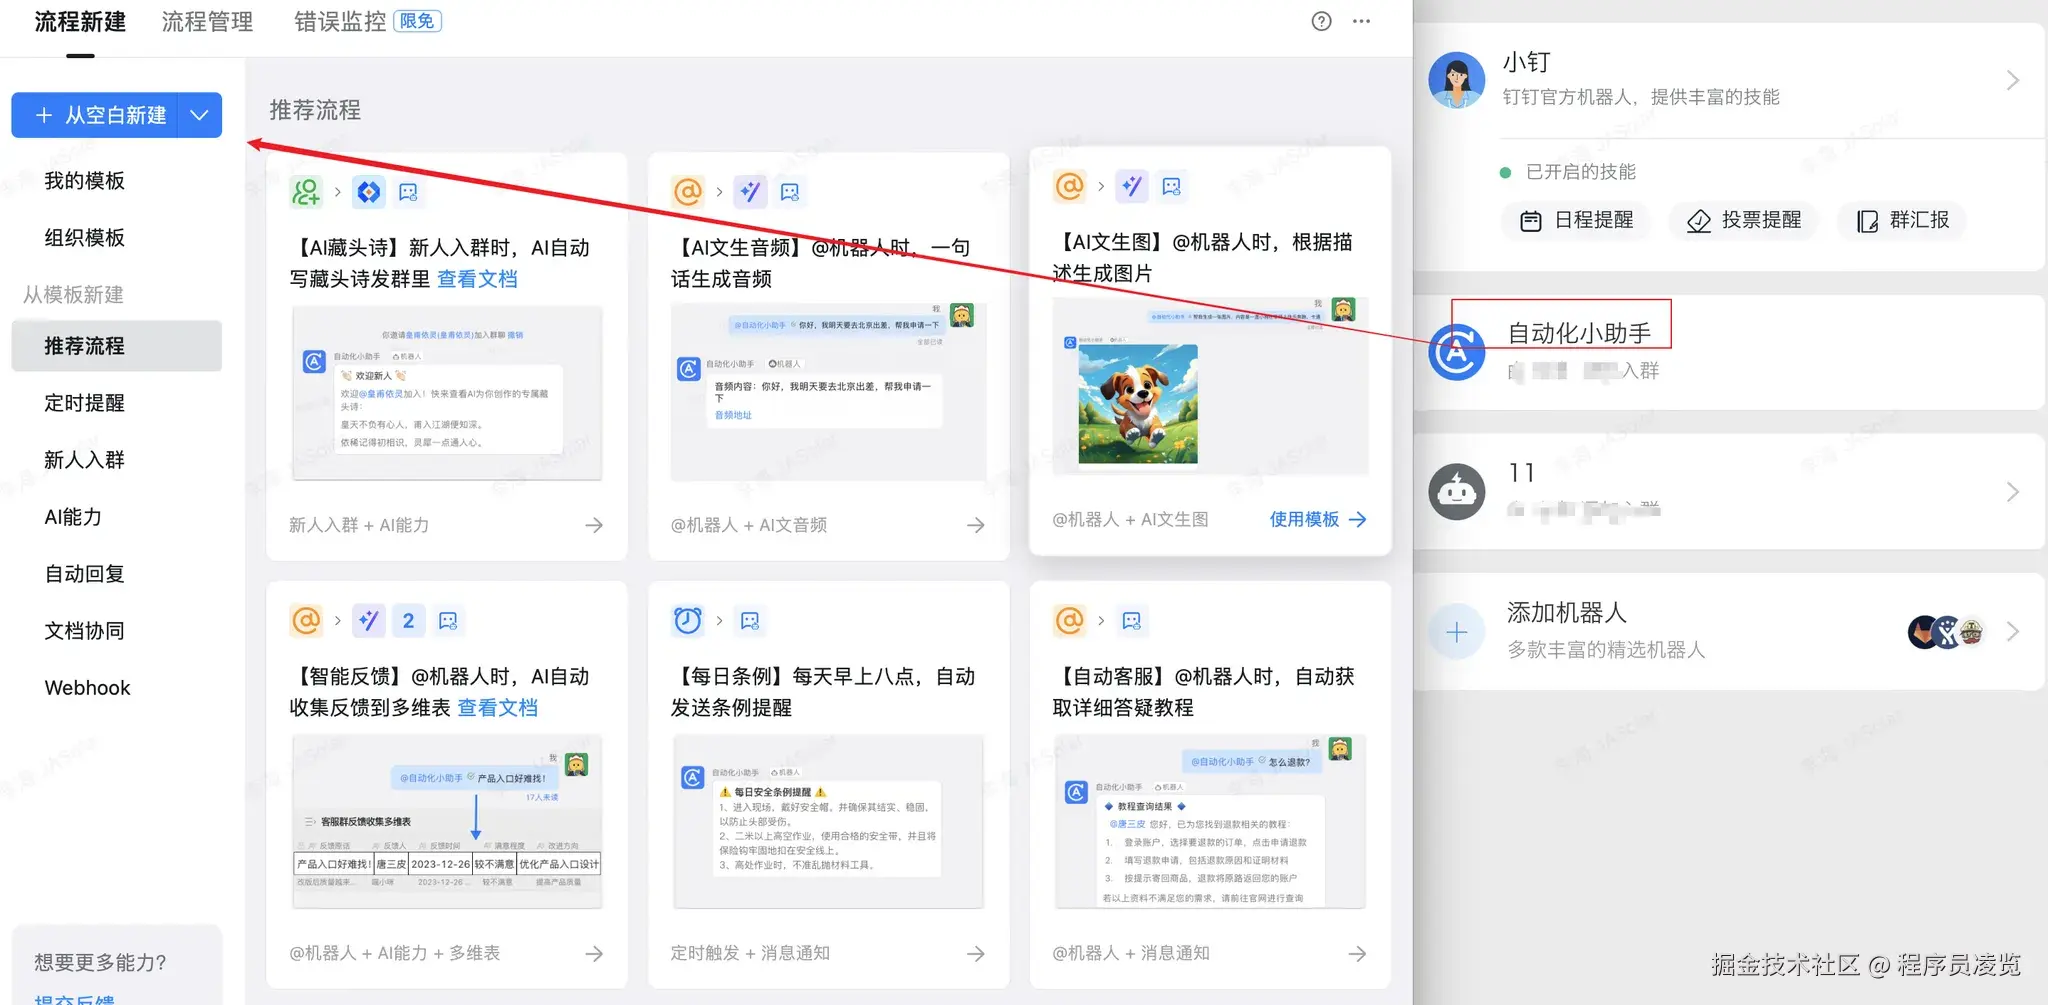This screenshot has height=1005, width=2048.
Task: Switch to the 流程管理 tab
Action: 207,22
